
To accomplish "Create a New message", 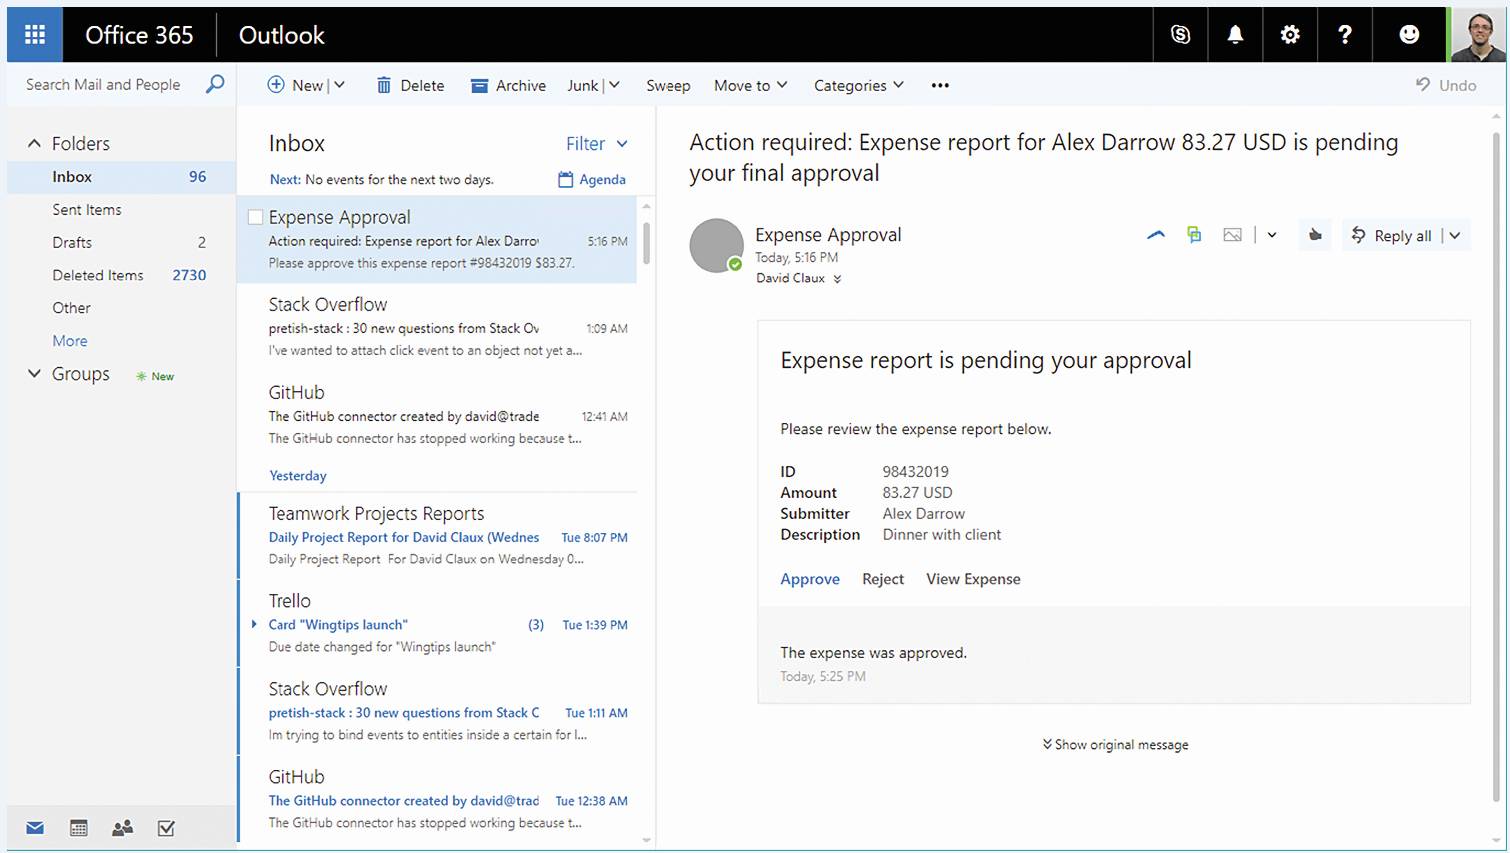I will point(295,85).
